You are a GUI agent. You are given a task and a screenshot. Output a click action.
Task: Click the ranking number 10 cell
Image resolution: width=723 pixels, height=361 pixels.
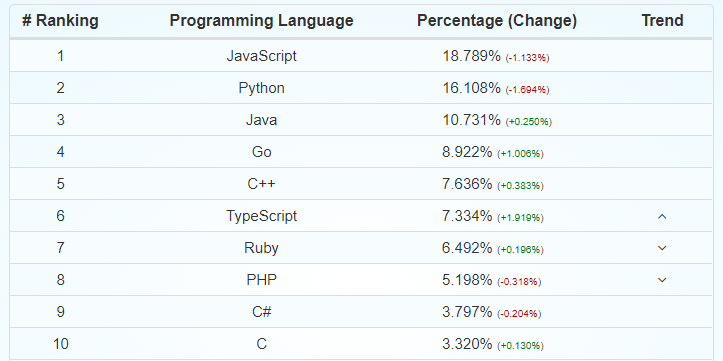[60, 344]
